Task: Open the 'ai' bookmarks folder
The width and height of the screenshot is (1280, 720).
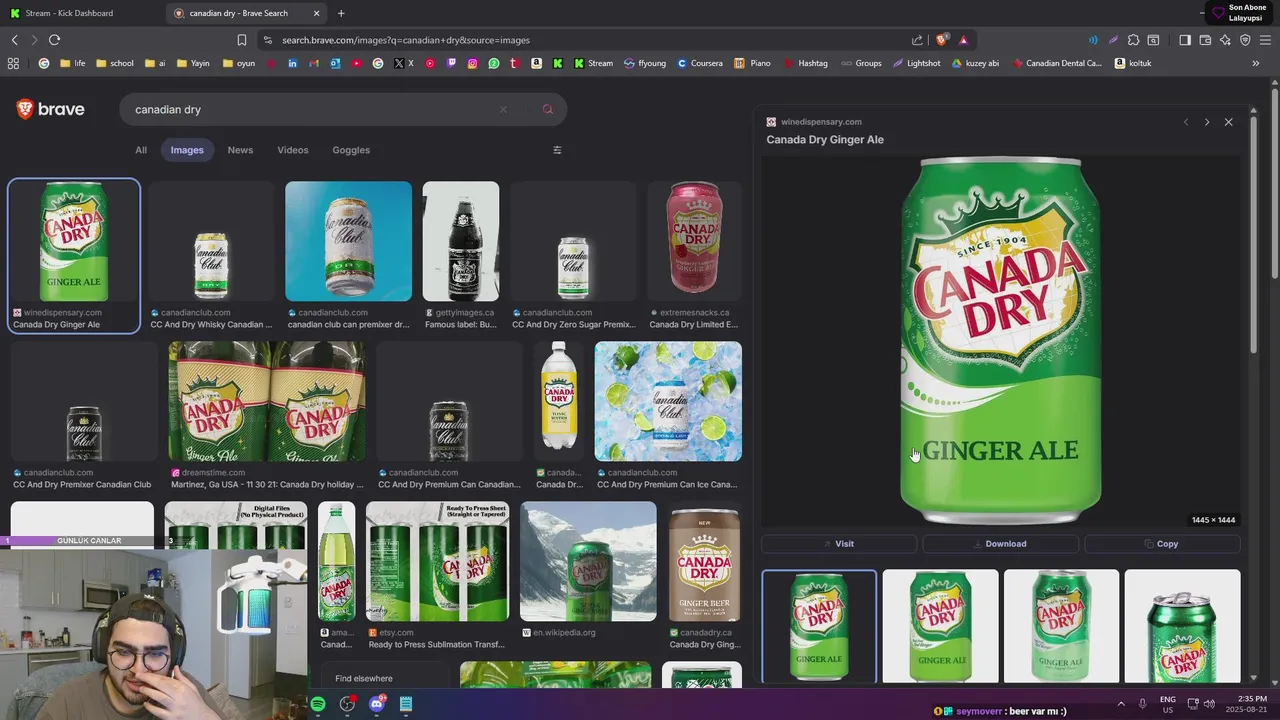Action: tap(155, 63)
